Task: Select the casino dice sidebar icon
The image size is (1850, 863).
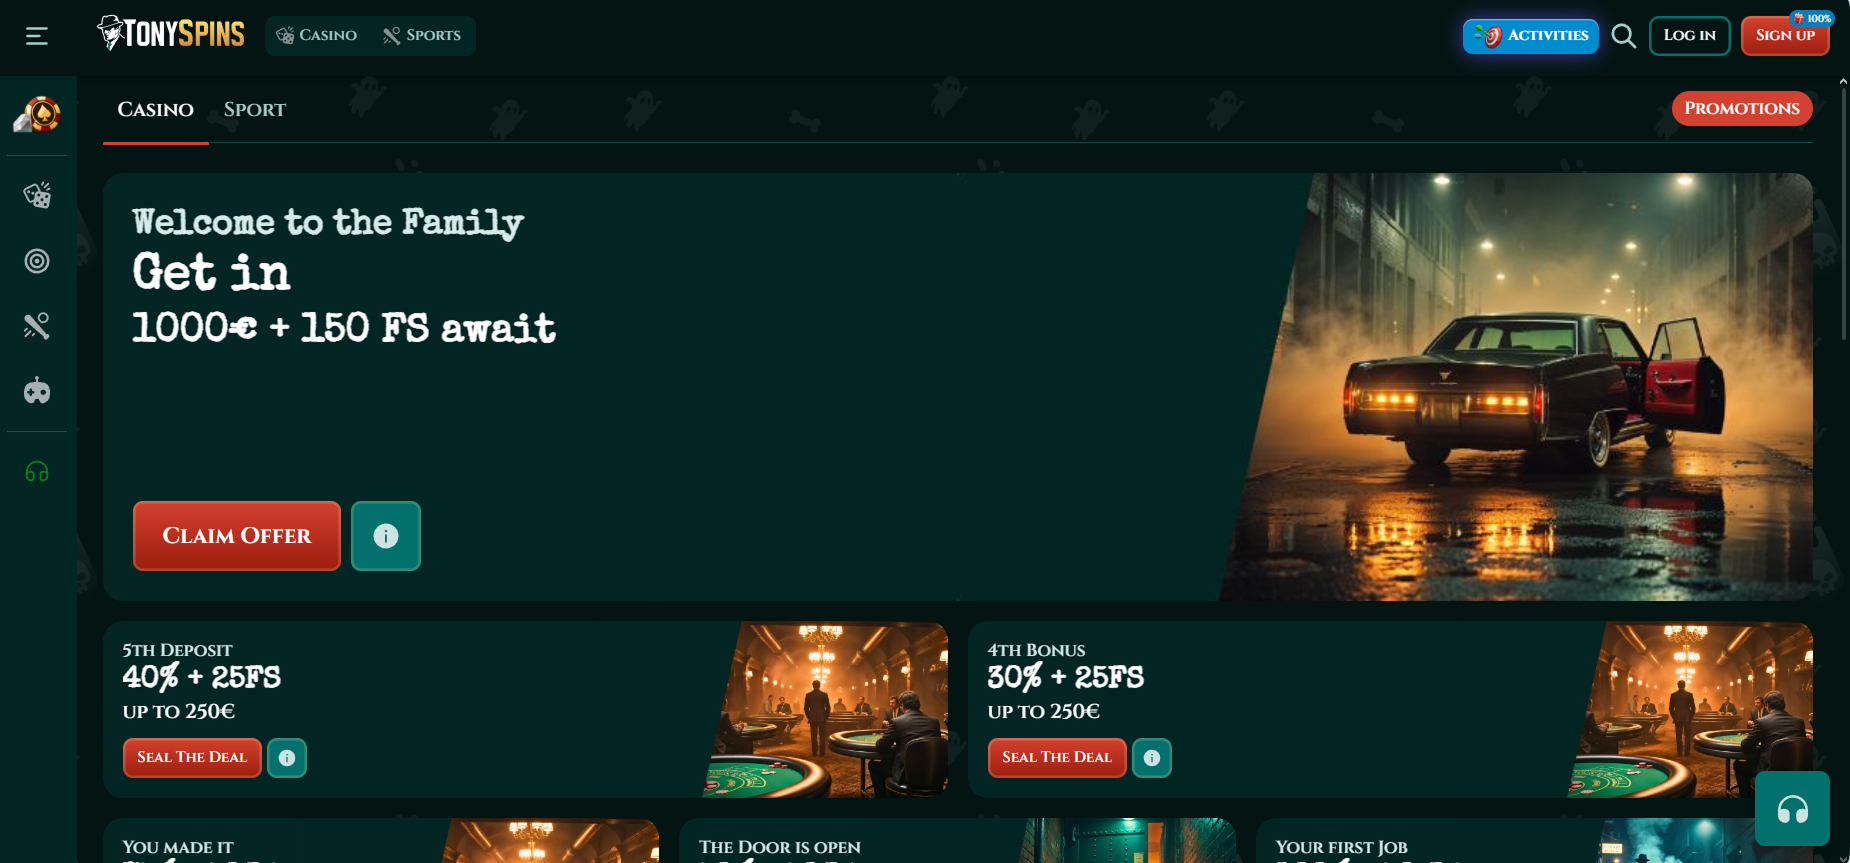Action: click(37, 195)
